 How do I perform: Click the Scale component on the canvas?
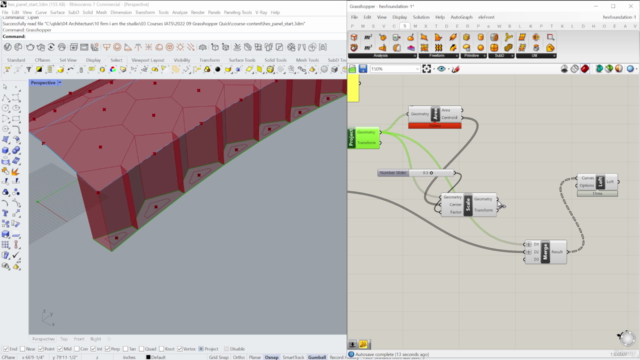point(468,204)
